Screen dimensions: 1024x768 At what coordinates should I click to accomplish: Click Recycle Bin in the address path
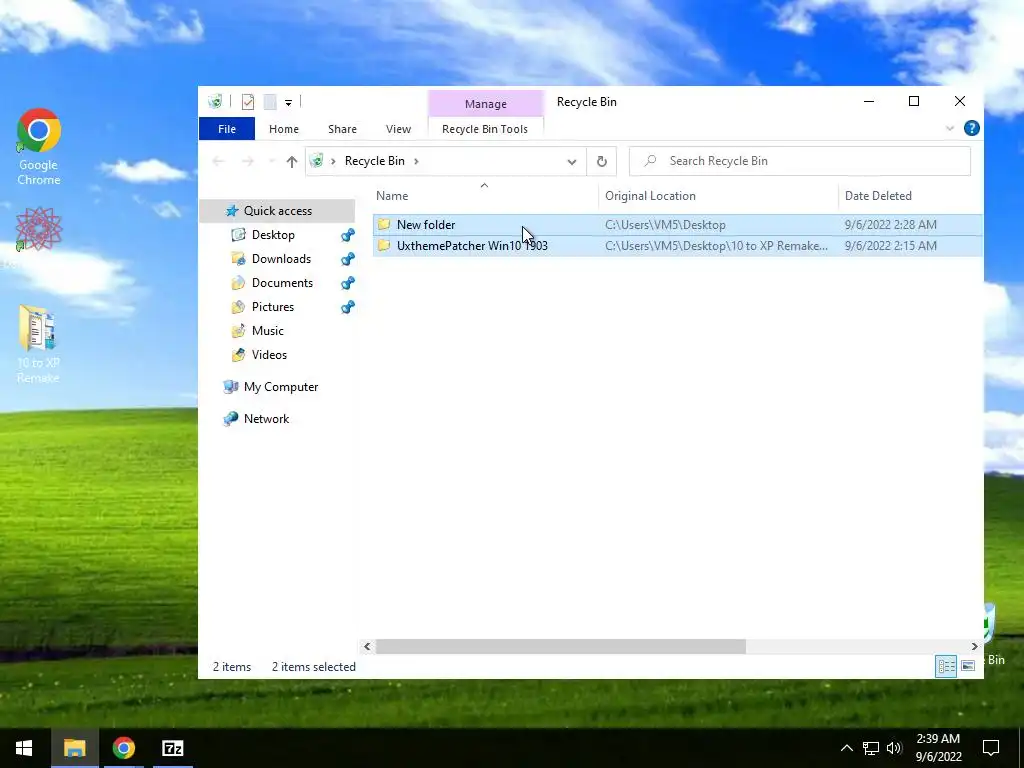click(374, 161)
